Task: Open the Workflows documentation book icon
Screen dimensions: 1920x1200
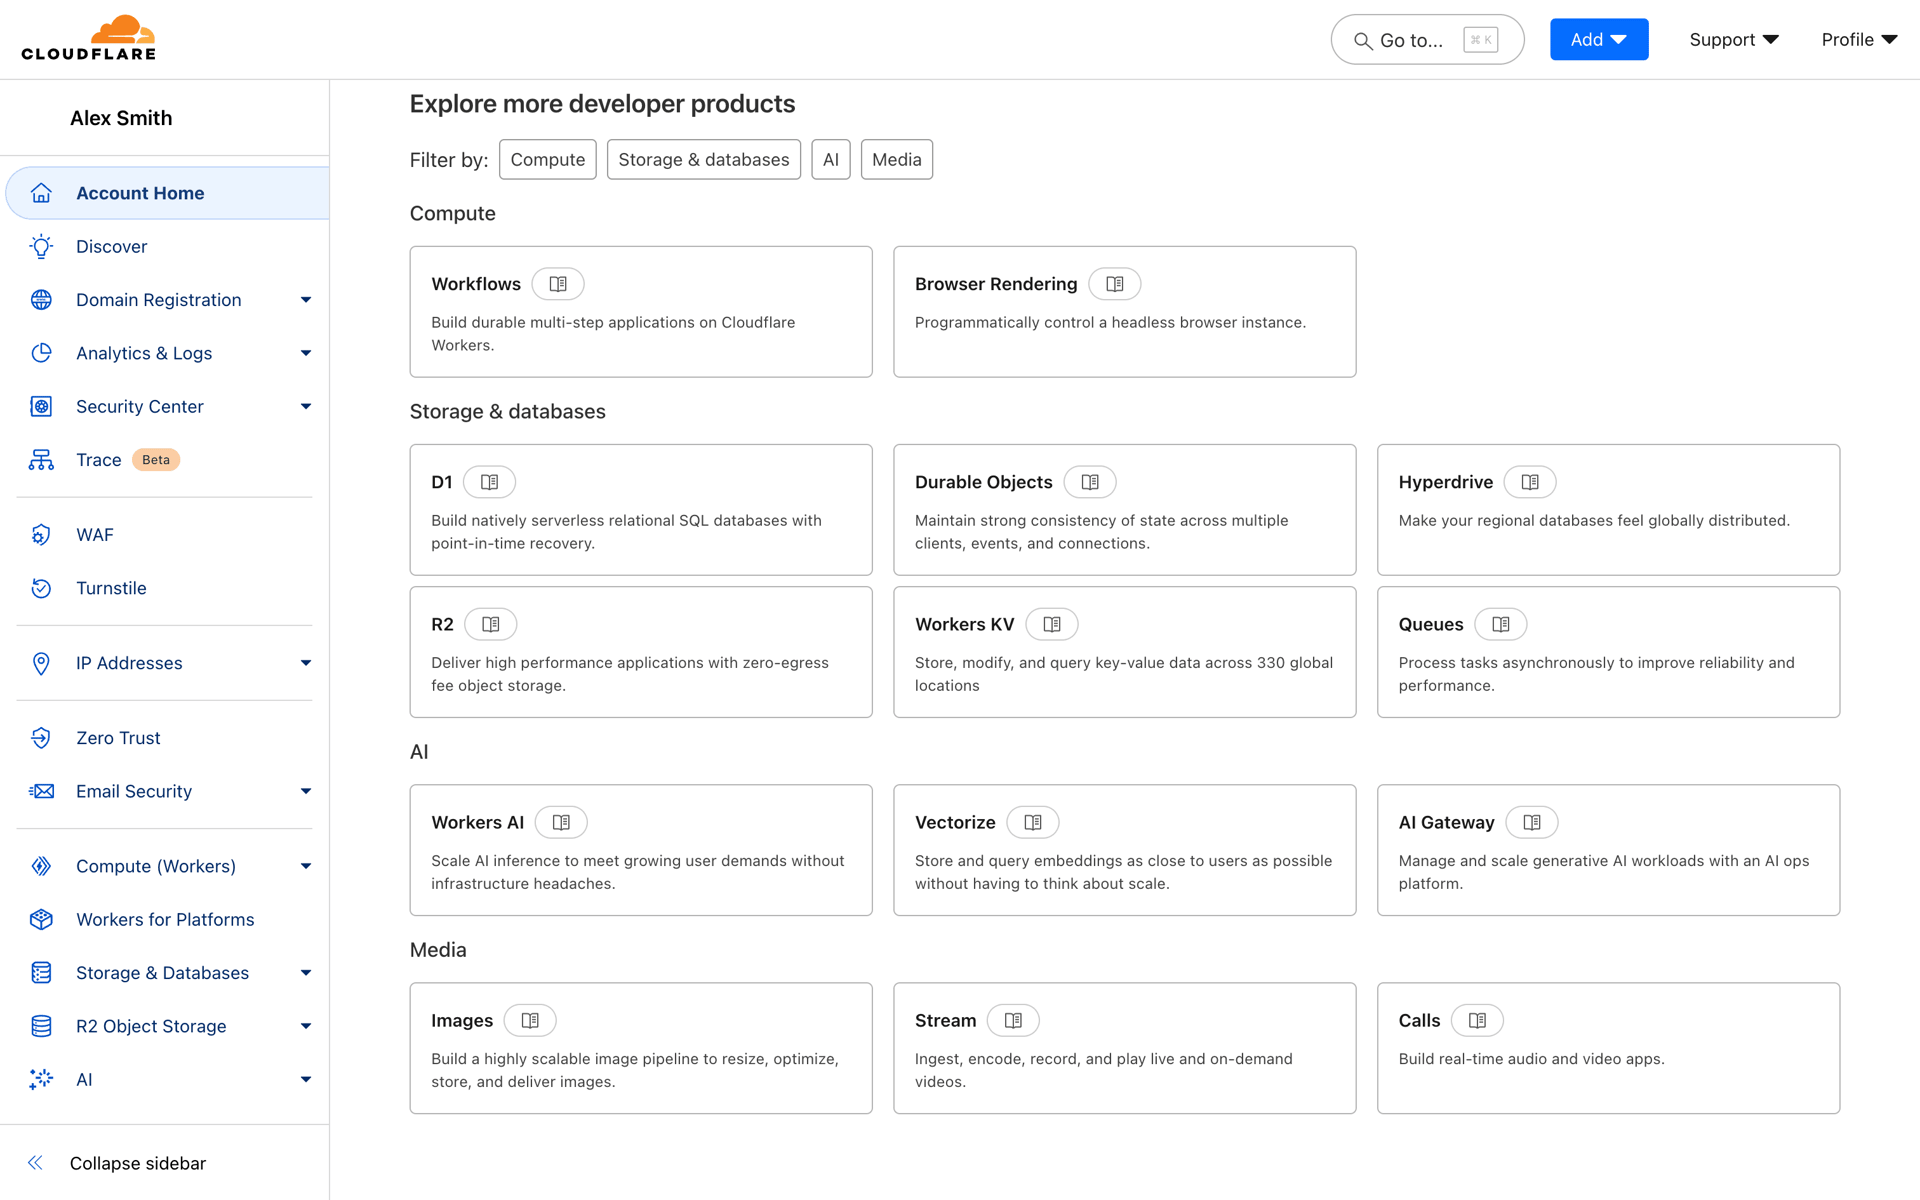Action: (x=558, y=284)
